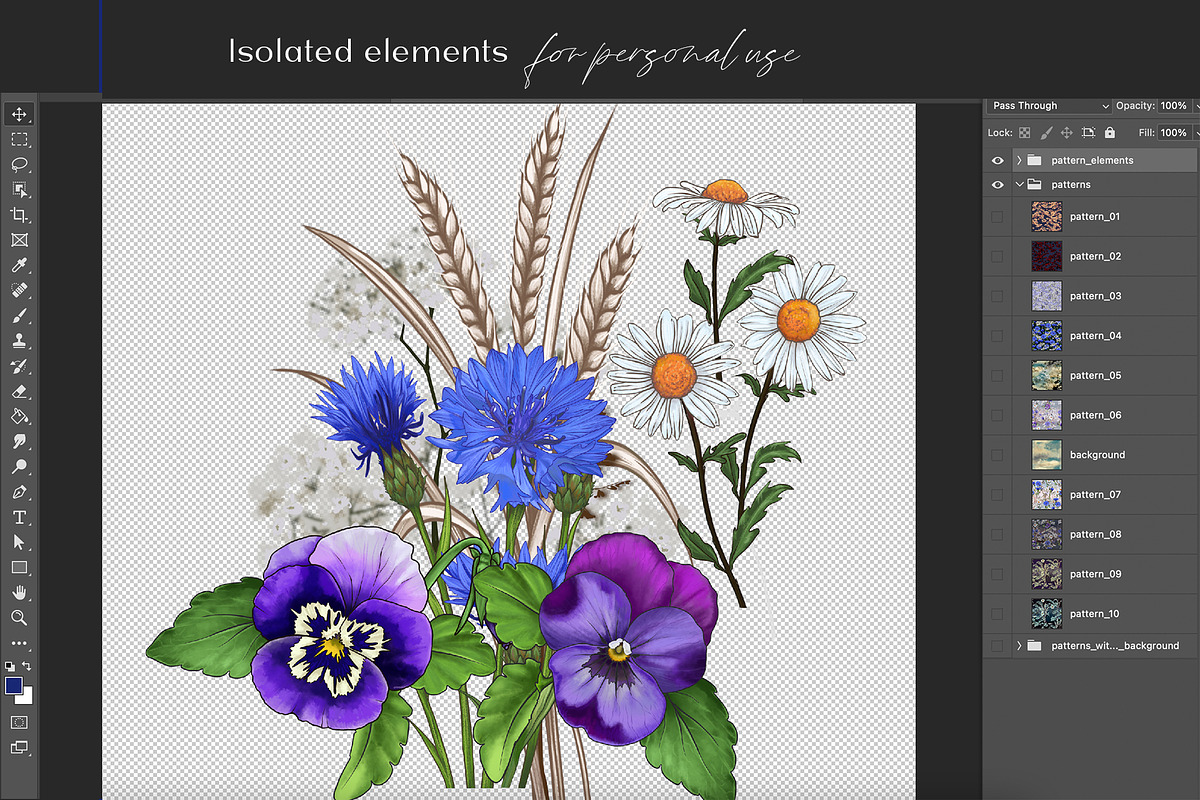
Task: Select the Brush tool
Action: 19,316
